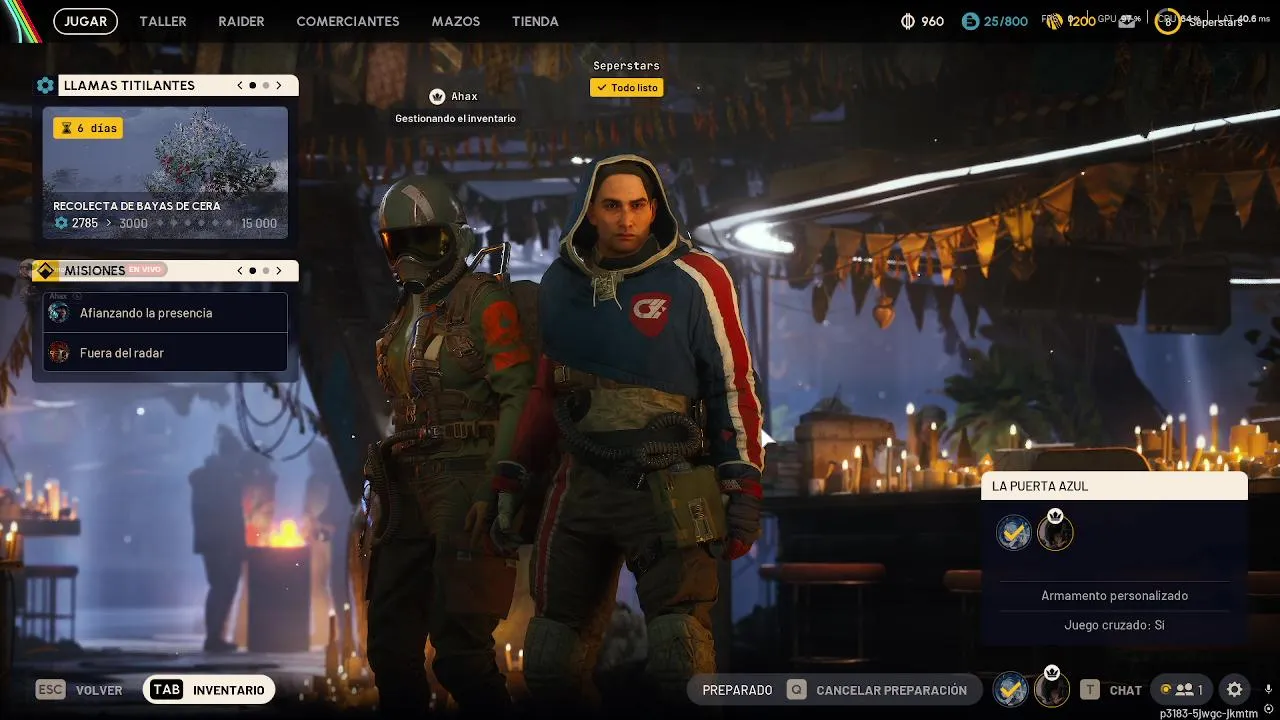Switch to the TALLER tab
Image resolution: width=1280 pixels, height=720 pixels.
click(x=163, y=21)
